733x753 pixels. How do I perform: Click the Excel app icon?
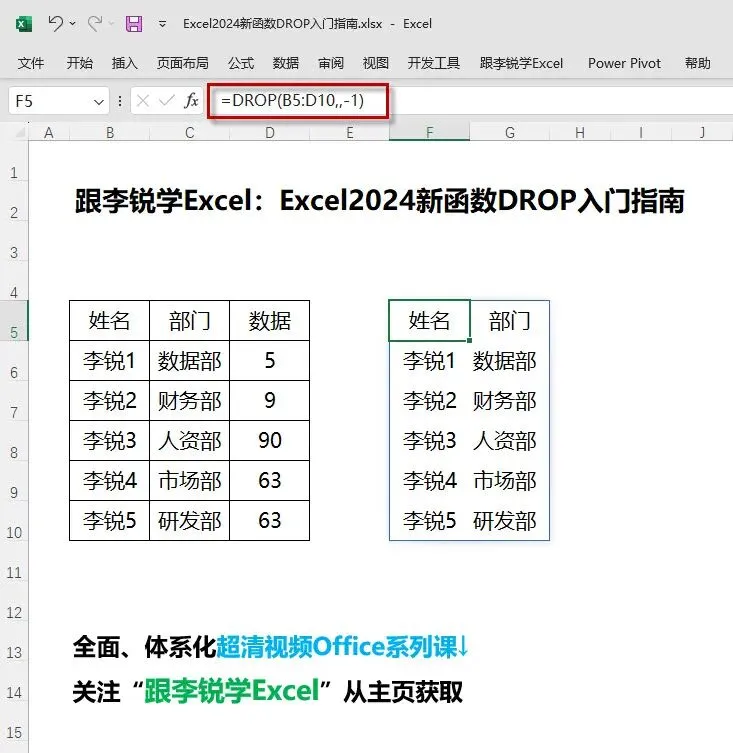pyautogui.click(x=24, y=24)
